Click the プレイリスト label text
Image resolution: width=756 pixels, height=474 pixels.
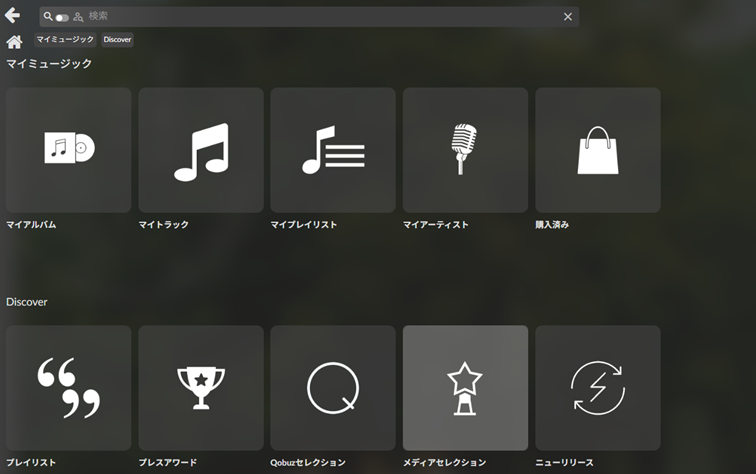point(31,462)
